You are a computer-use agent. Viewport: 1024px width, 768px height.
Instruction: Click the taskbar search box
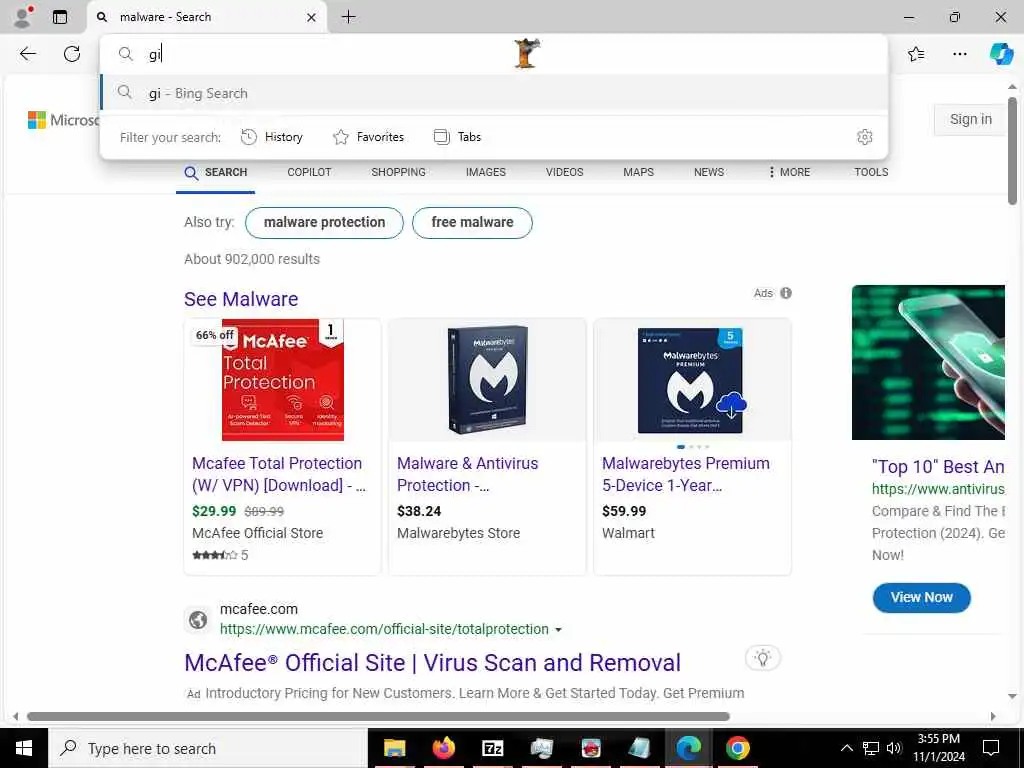[x=208, y=748]
